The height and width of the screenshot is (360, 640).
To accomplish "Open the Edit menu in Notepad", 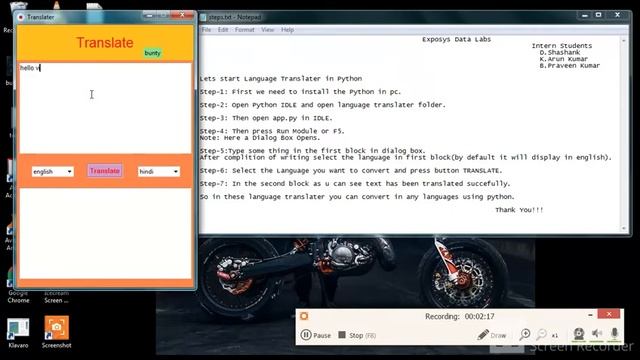I will click(x=223, y=30).
